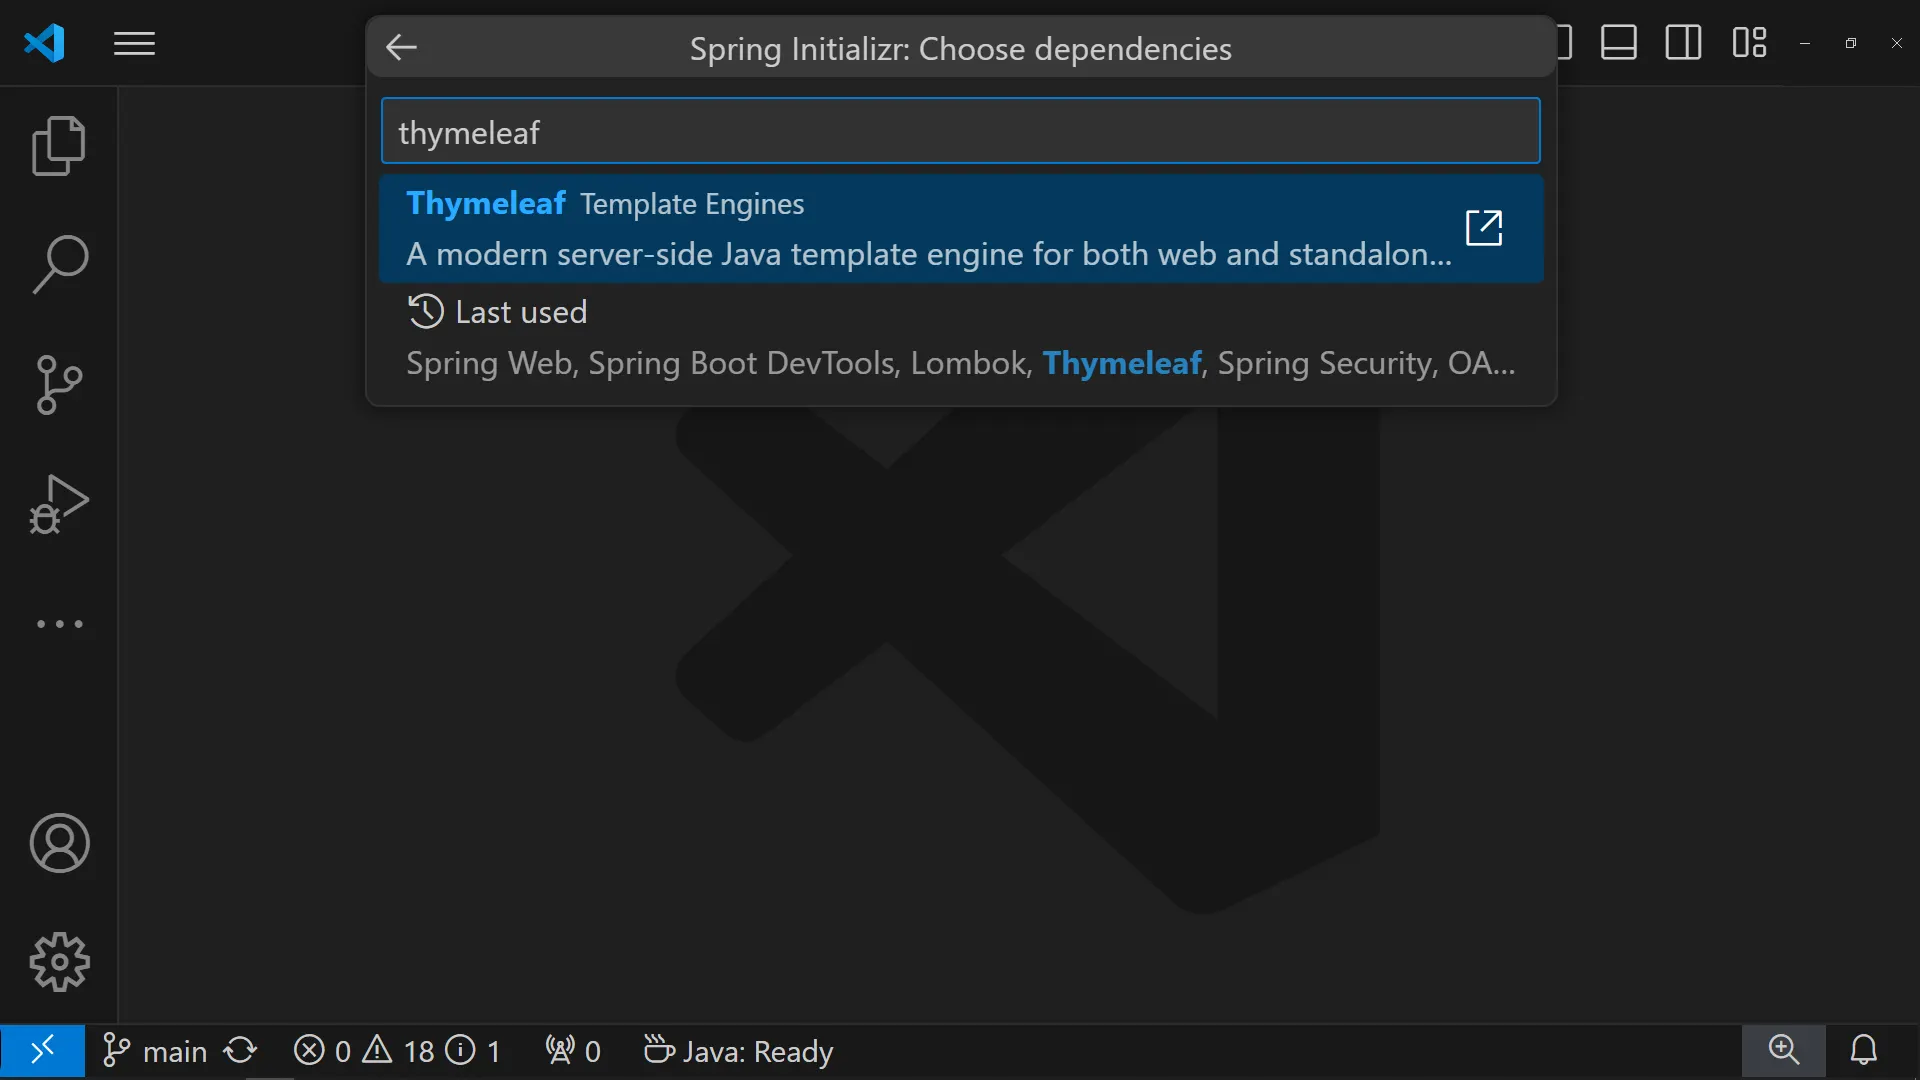This screenshot has width=1920, height=1080.
Task: Open Run and Debug view
Action: (x=59, y=504)
